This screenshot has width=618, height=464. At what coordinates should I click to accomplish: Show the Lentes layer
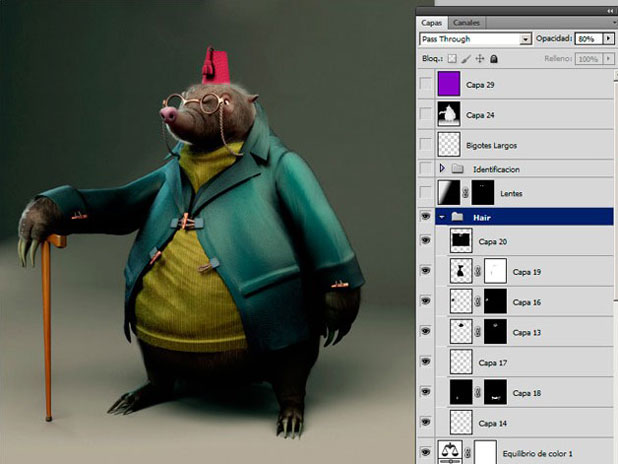coord(426,193)
